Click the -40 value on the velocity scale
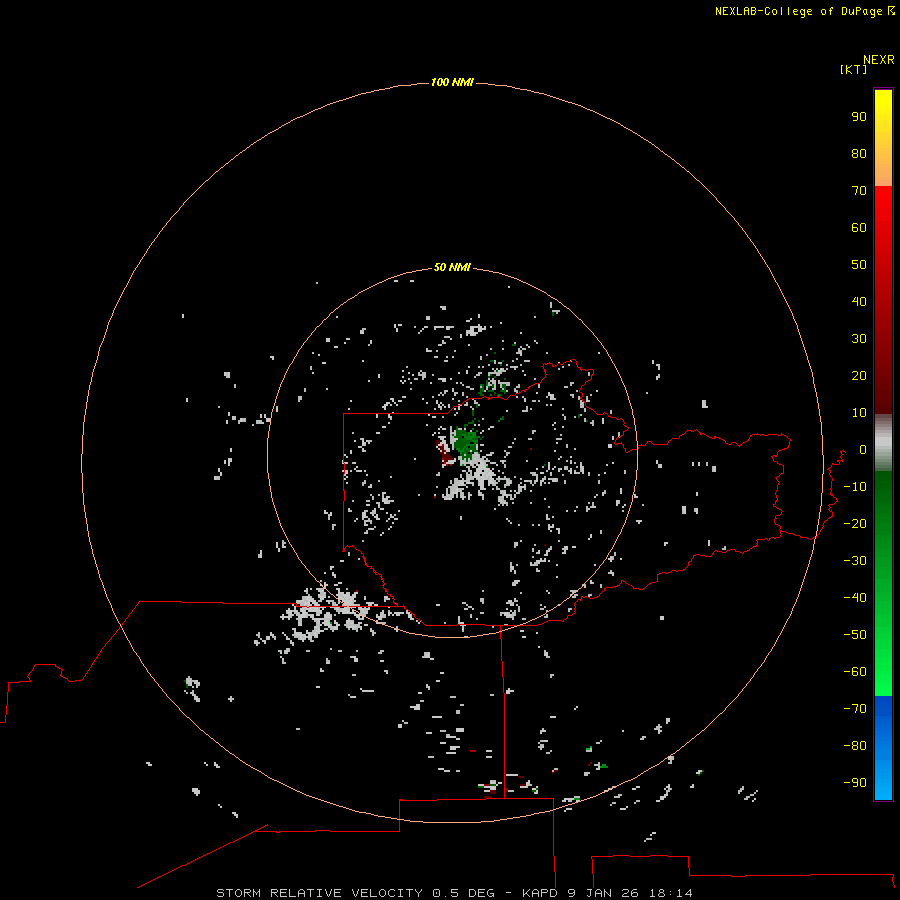Viewport: 900px width, 900px height. 855,598
